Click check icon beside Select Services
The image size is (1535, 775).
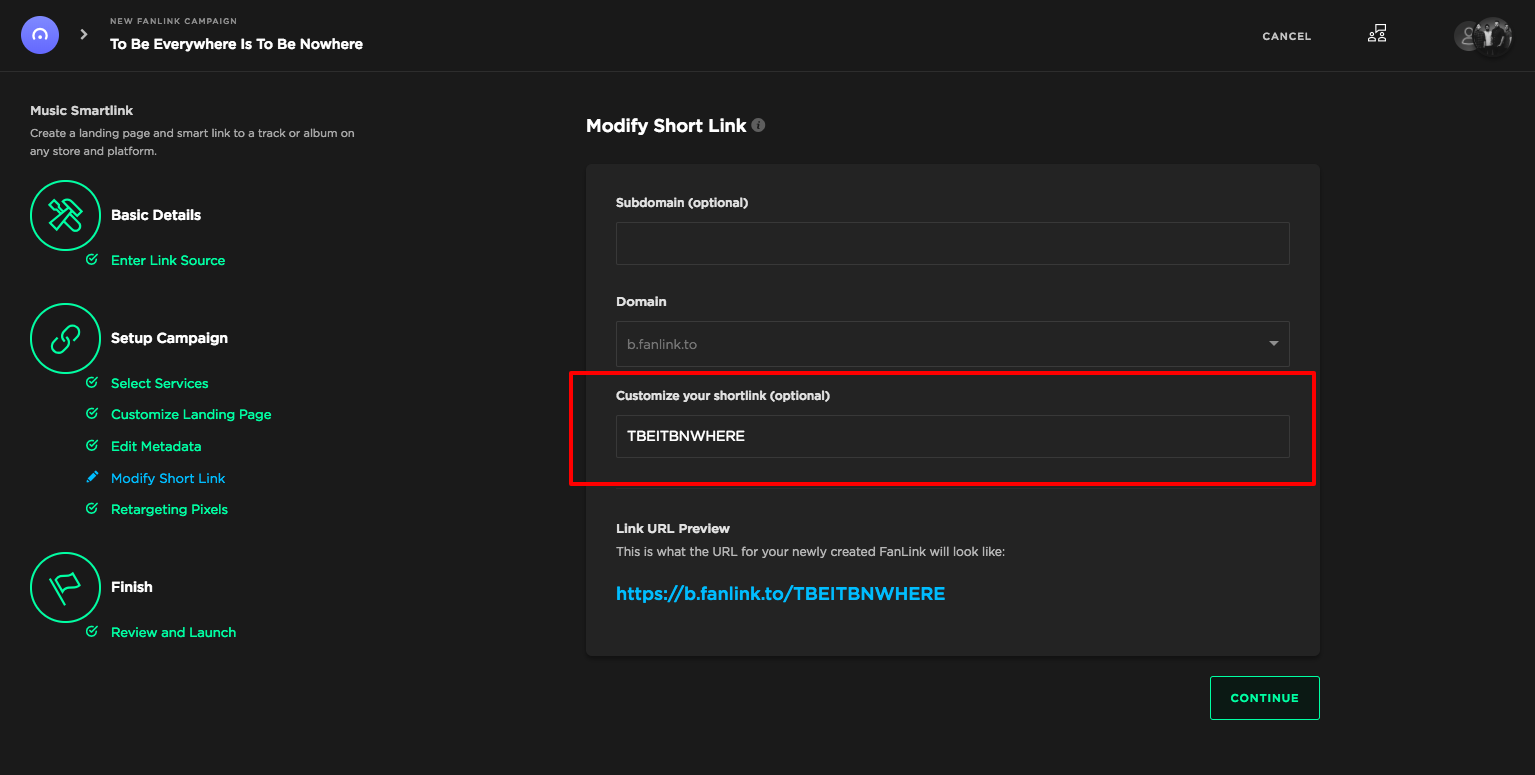pyautogui.click(x=92, y=383)
